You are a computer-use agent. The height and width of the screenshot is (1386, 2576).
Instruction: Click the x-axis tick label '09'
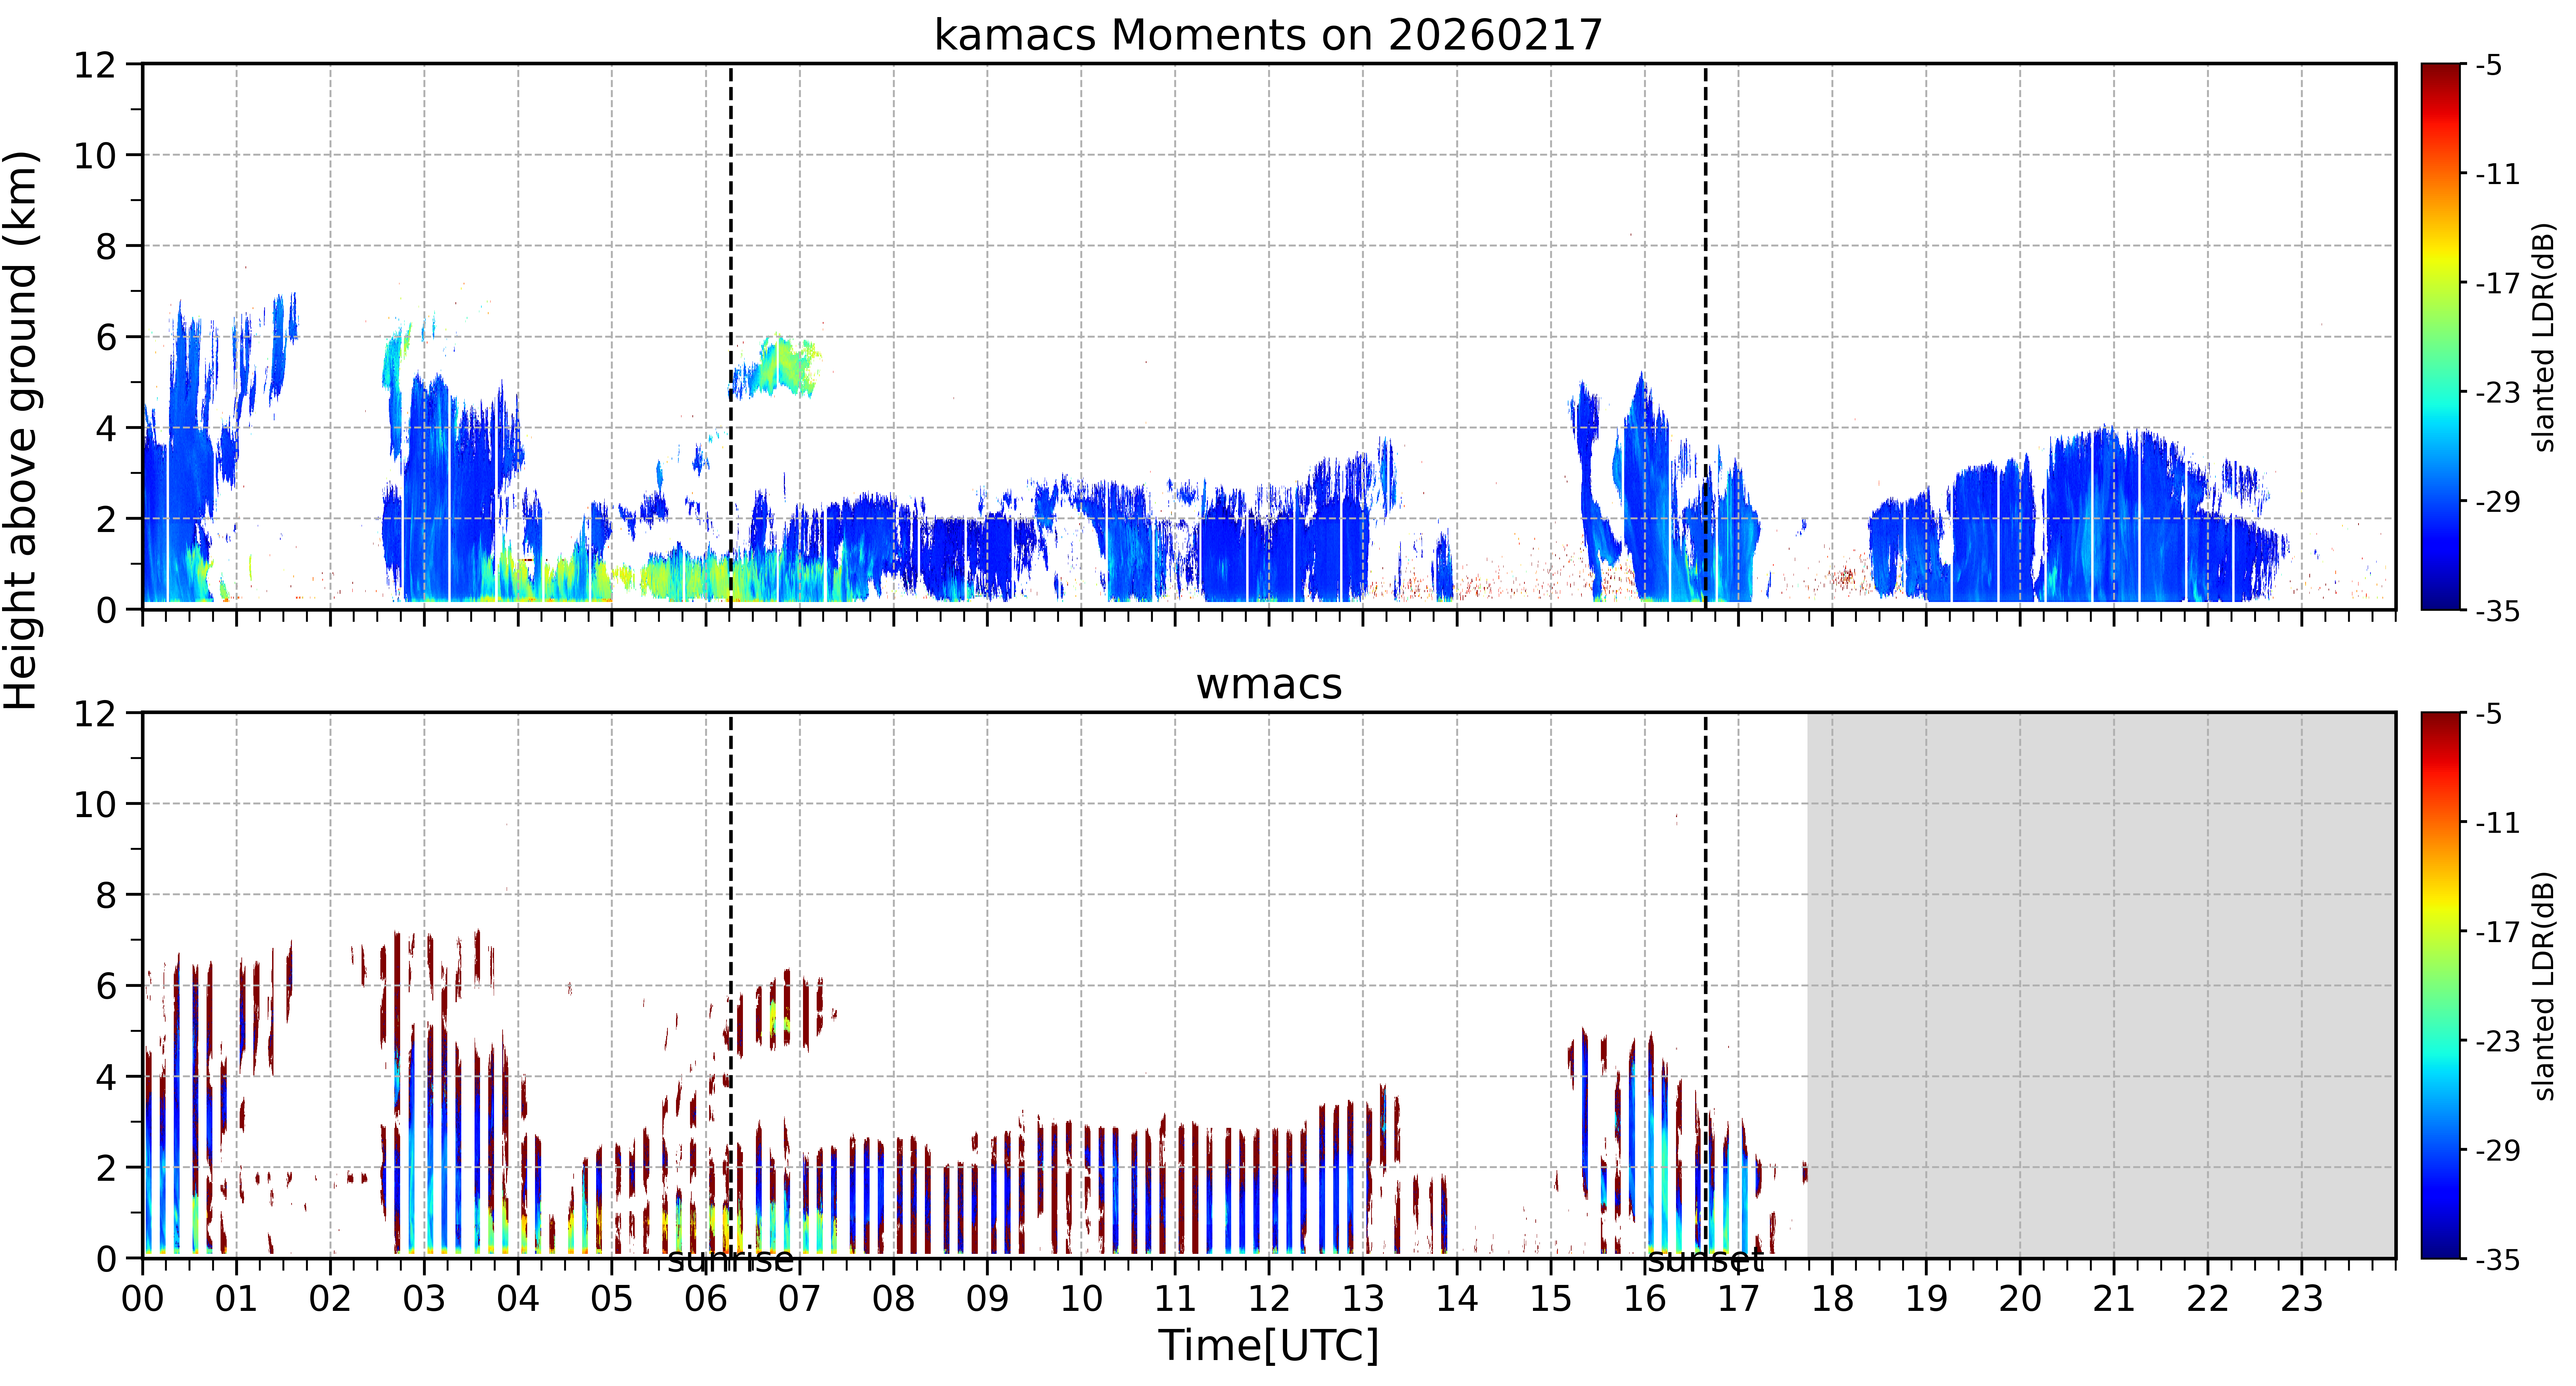[x=987, y=1299]
